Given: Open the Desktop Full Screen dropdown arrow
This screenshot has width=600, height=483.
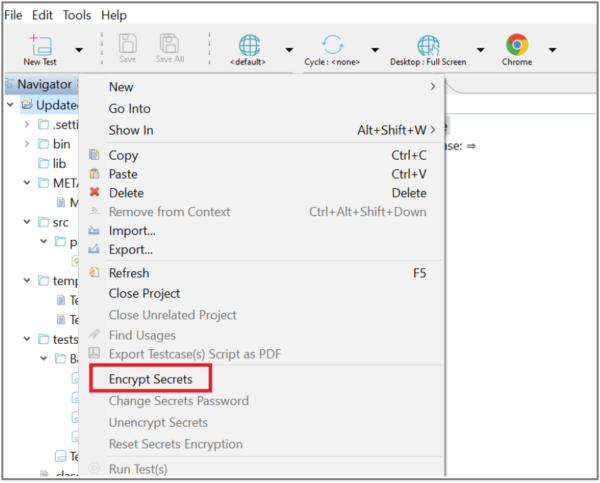Looking at the screenshot, I should point(481,50).
